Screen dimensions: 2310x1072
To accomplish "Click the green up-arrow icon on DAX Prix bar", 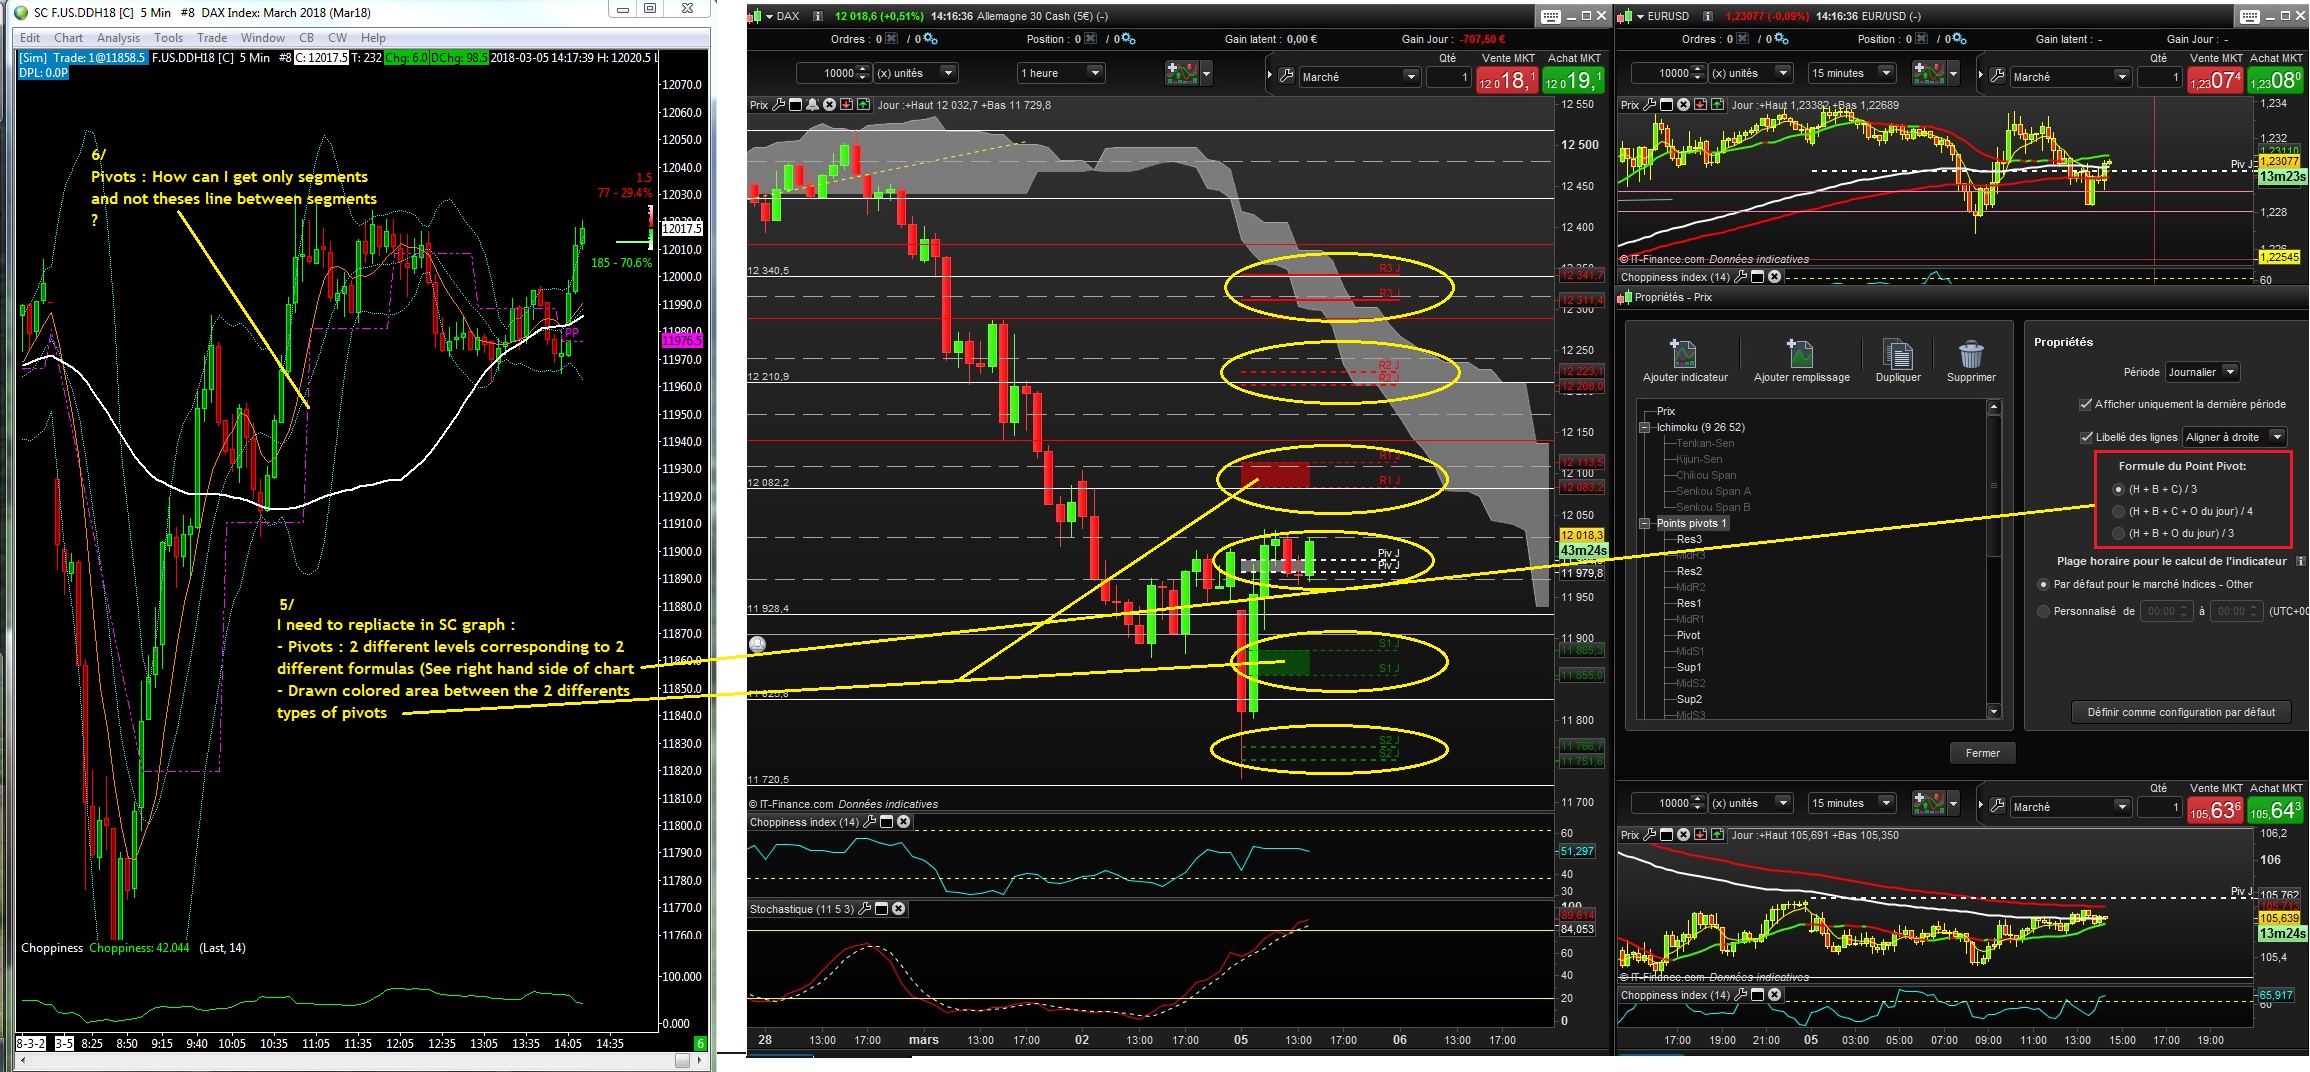I will click(x=863, y=105).
